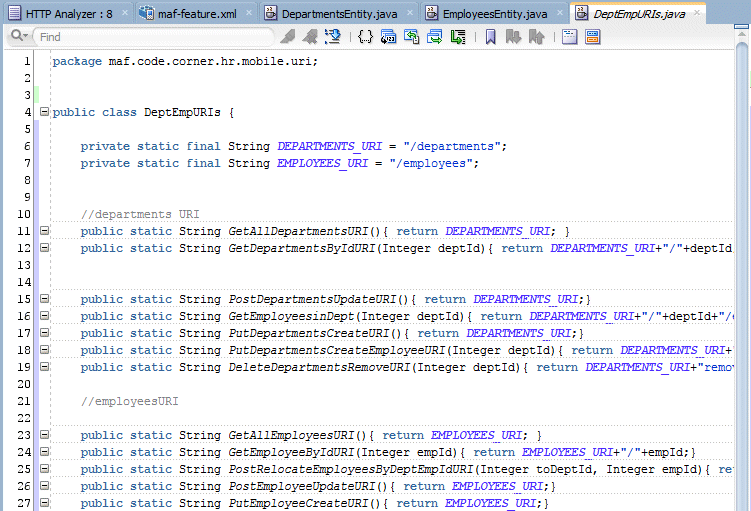Click the package maf.code.corner.hr.mobile.uri declaration

[185, 61]
